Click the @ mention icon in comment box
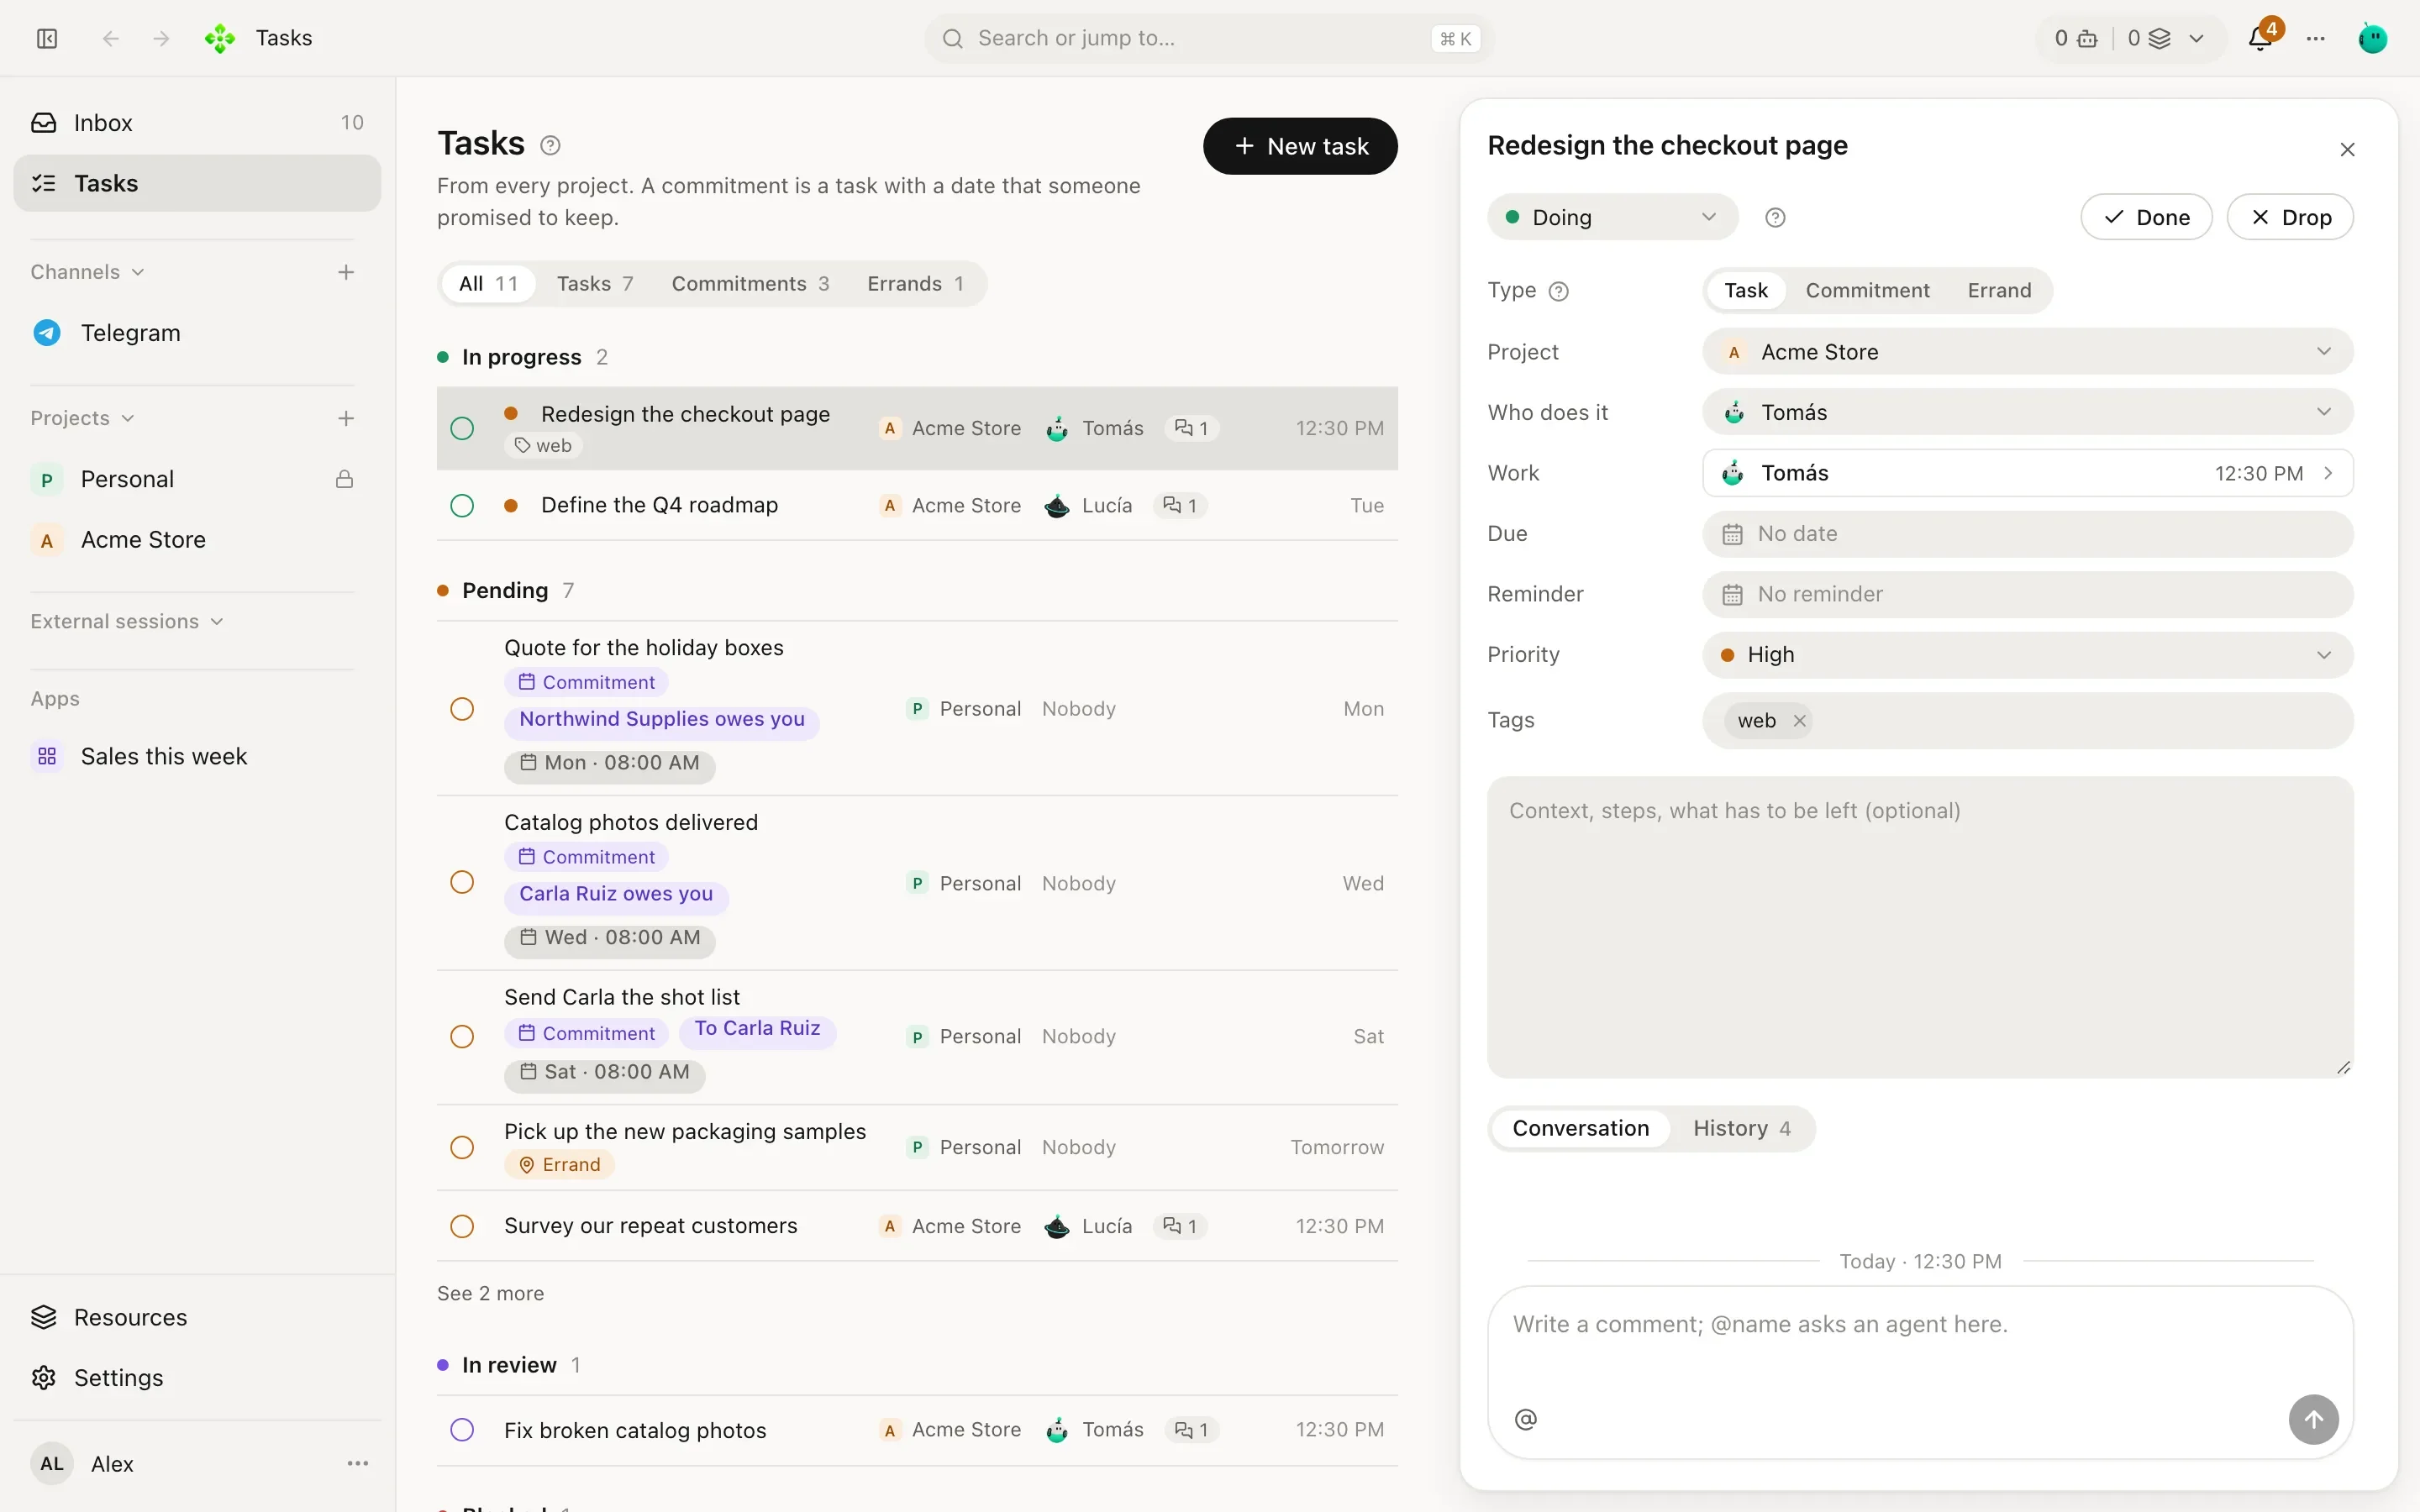The height and width of the screenshot is (1512, 2420). pyautogui.click(x=1526, y=1419)
